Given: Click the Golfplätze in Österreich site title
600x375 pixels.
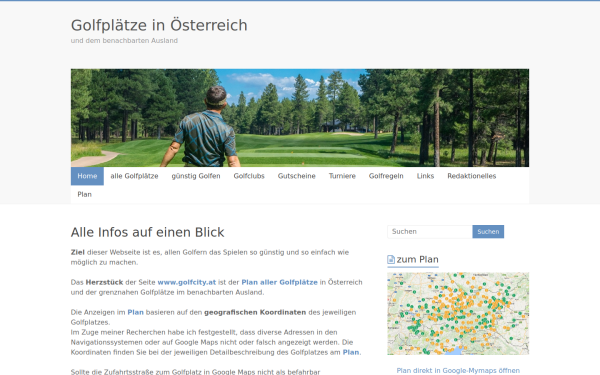Looking at the screenshot, I should point(159,25).
